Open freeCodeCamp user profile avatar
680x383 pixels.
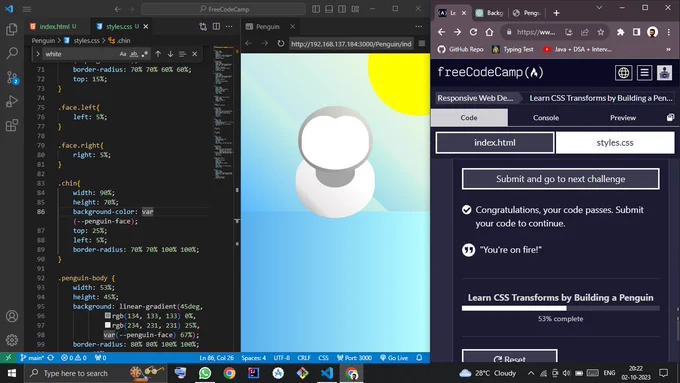664,72
